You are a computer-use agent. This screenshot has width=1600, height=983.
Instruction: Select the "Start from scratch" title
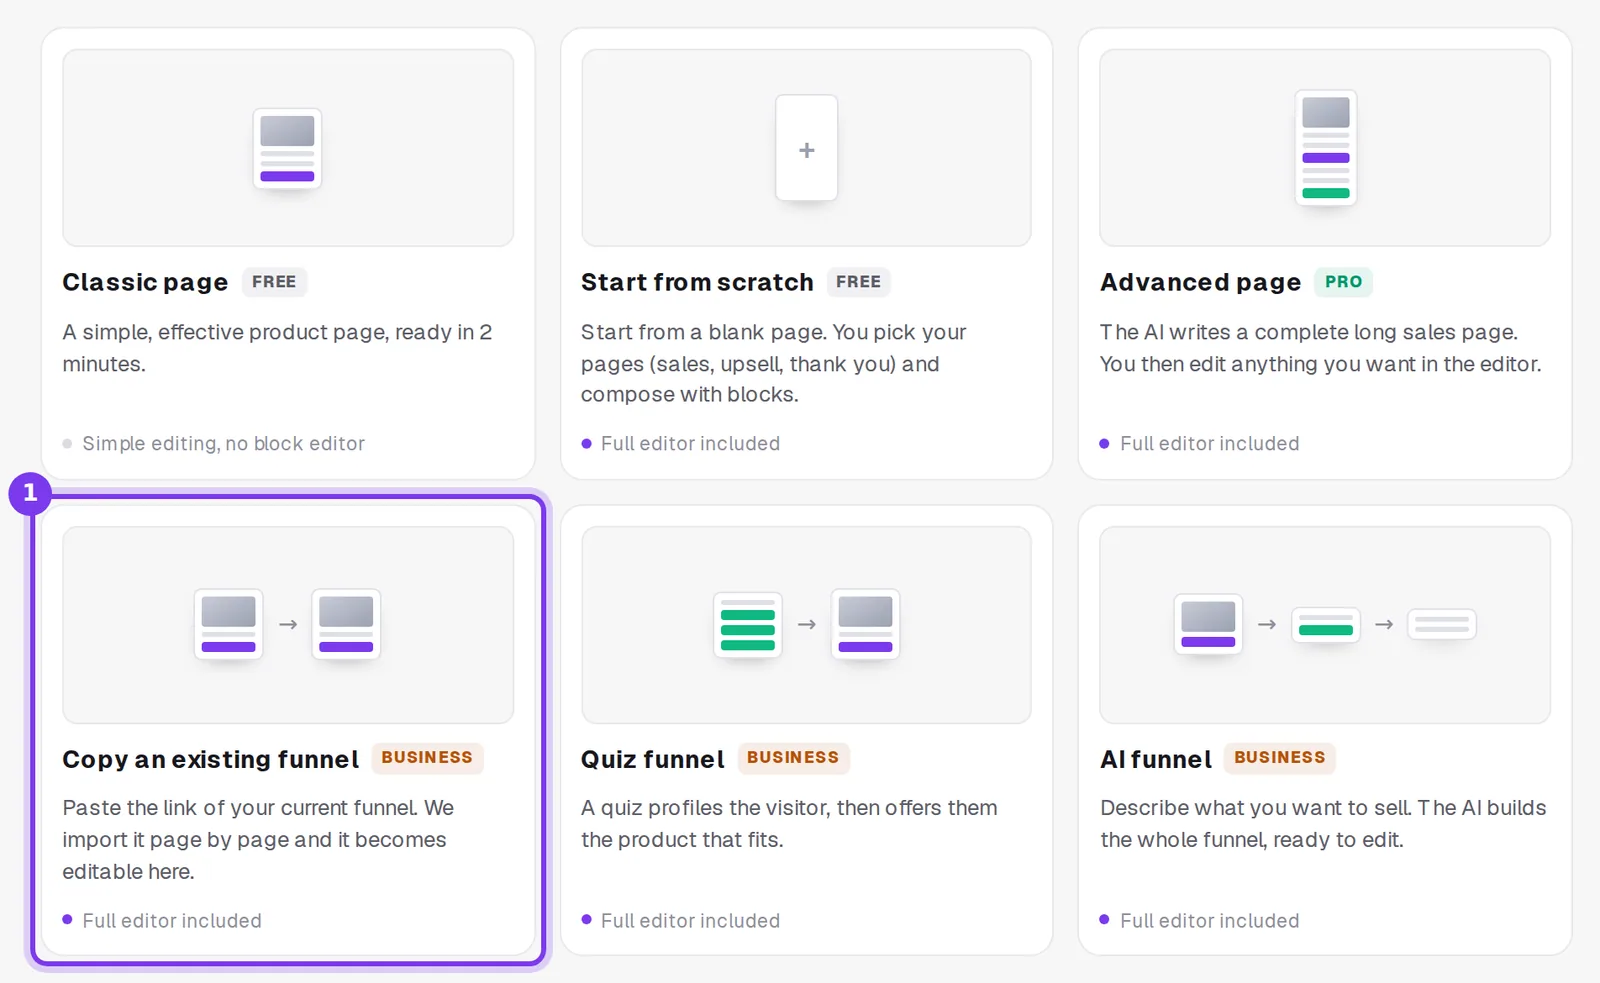coord(697,282)
